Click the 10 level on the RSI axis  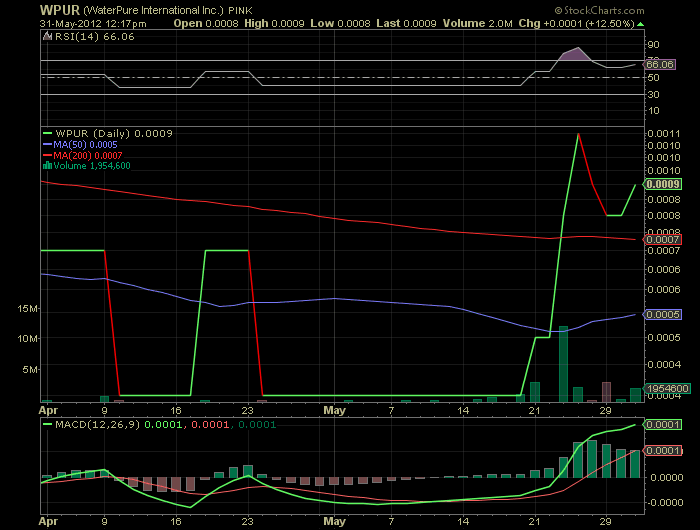pos(653,111)
